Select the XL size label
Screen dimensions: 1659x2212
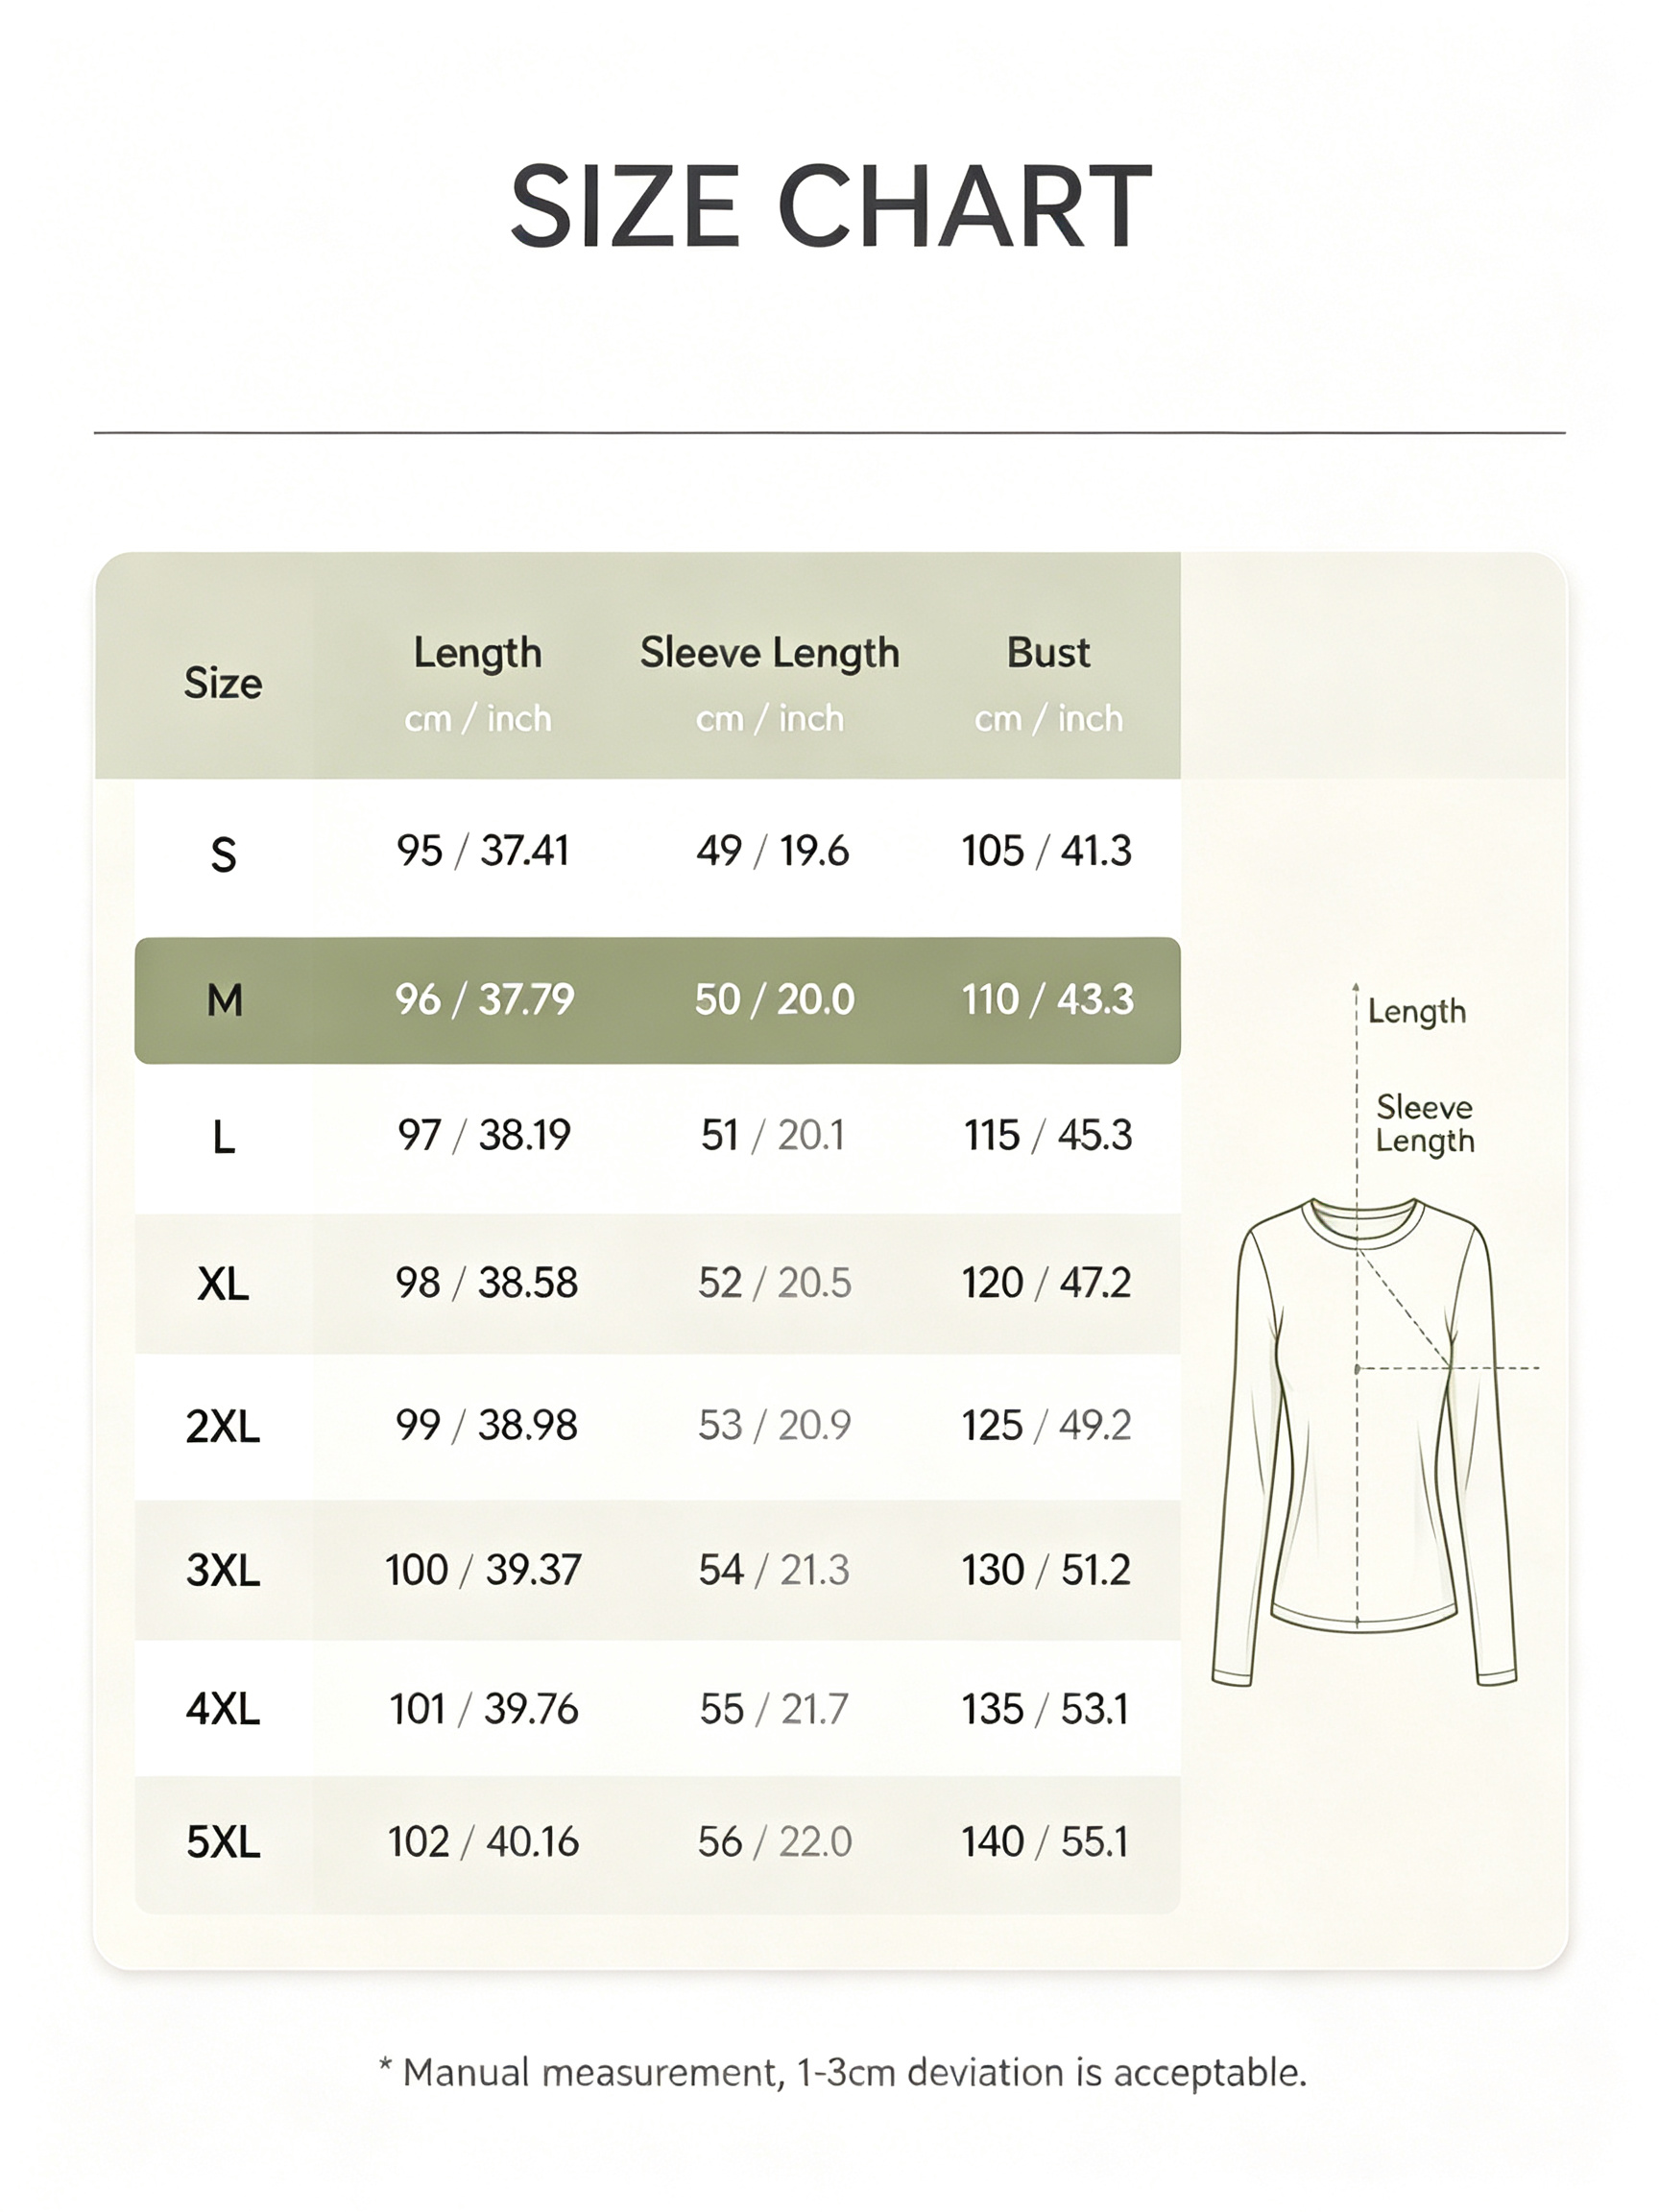tap(223, 1284)
